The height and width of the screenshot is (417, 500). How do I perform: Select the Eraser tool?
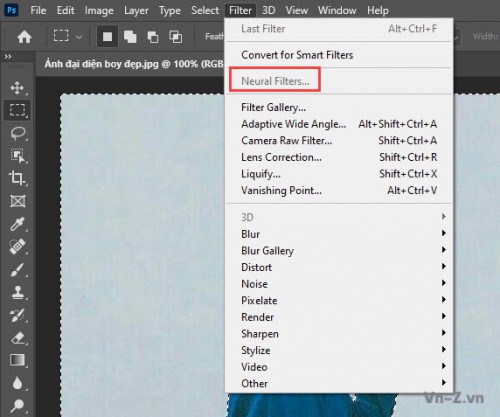coord(17,338)
